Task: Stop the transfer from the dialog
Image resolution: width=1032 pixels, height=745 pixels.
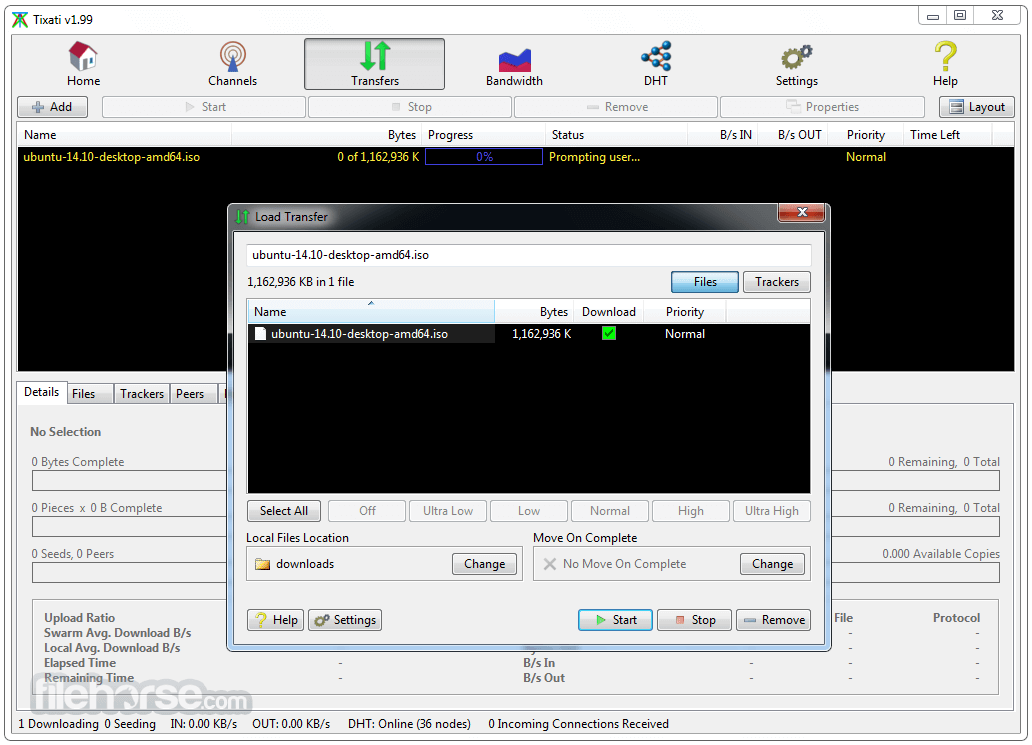Action: pos(694,620)
